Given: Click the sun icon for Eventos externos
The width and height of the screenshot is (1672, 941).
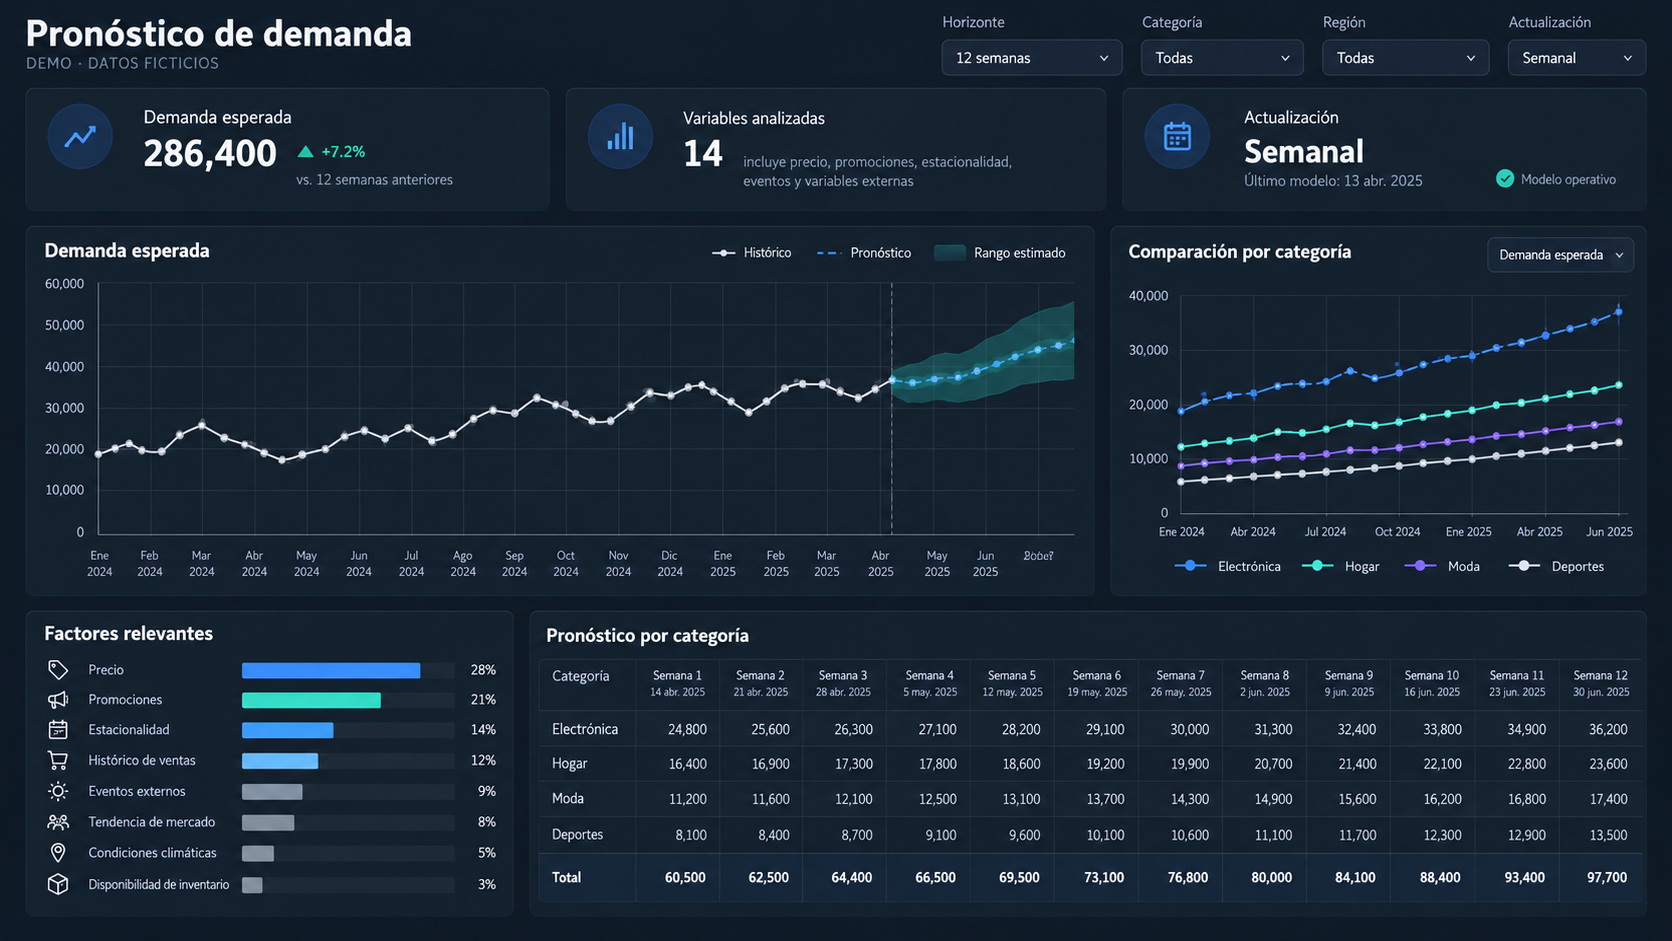Looking at the screenshot, I should coord(58,792).
